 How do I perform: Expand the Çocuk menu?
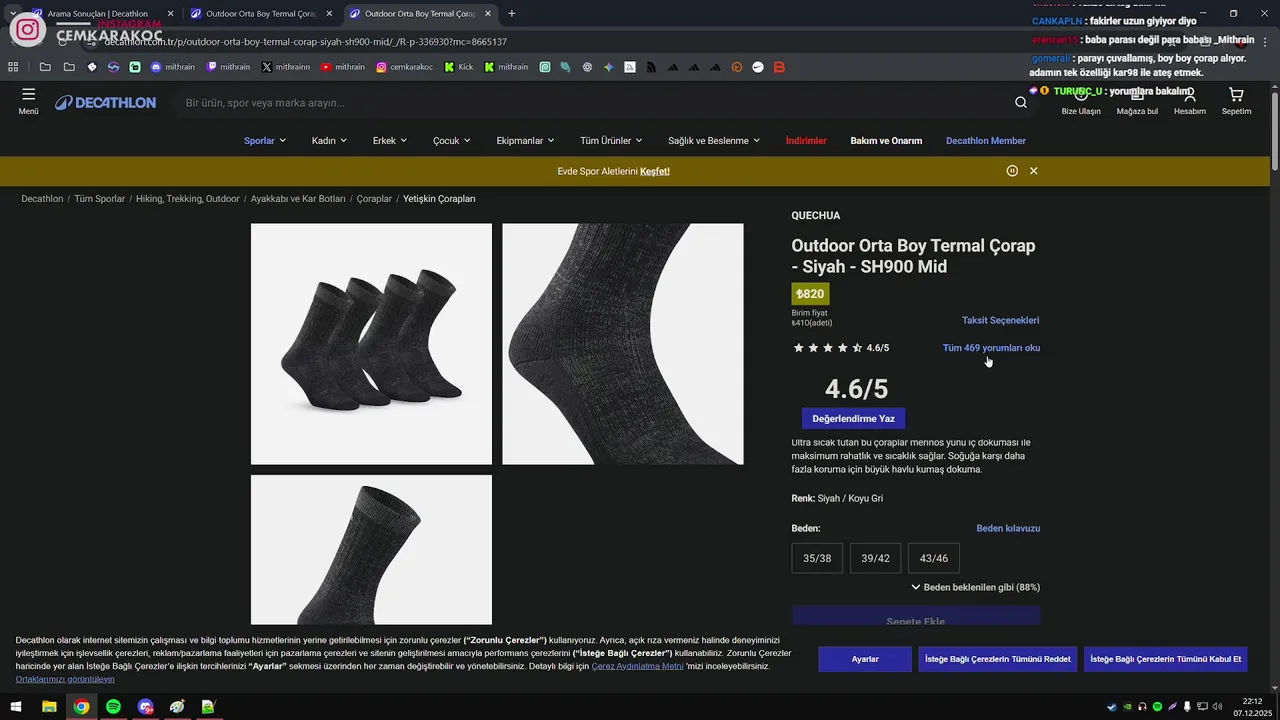[452, 141]
